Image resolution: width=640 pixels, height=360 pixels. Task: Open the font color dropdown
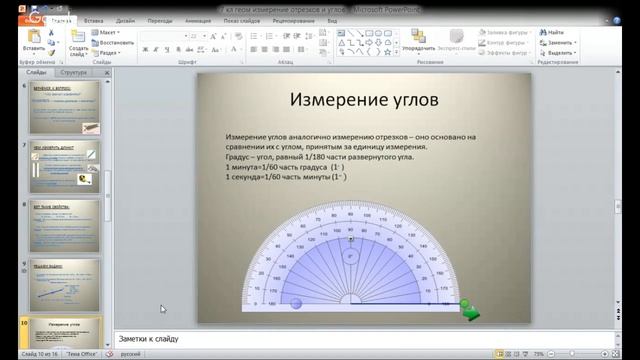tap(235, 49)
